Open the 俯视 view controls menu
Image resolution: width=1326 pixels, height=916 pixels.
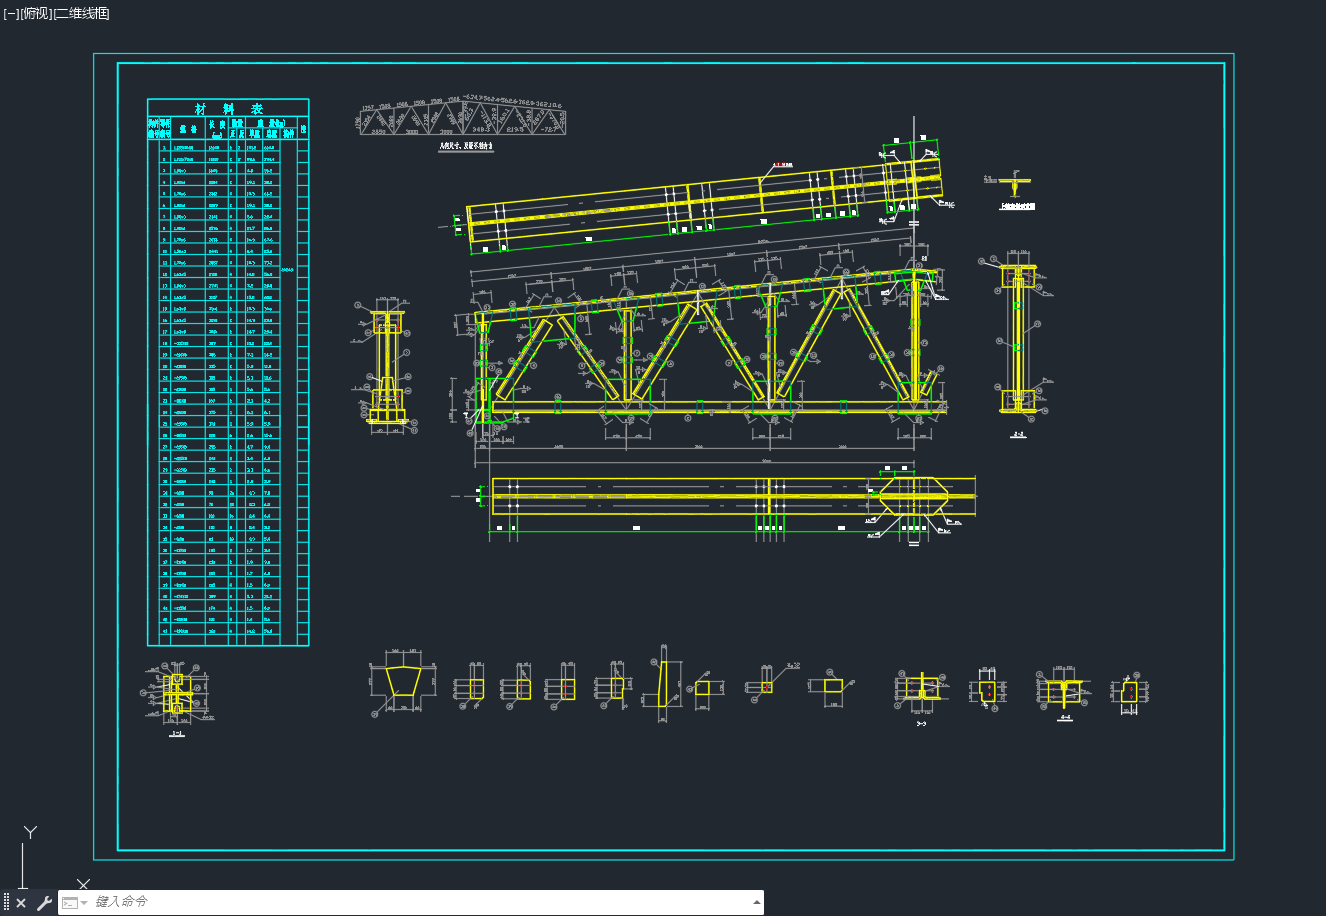point(36,13)
